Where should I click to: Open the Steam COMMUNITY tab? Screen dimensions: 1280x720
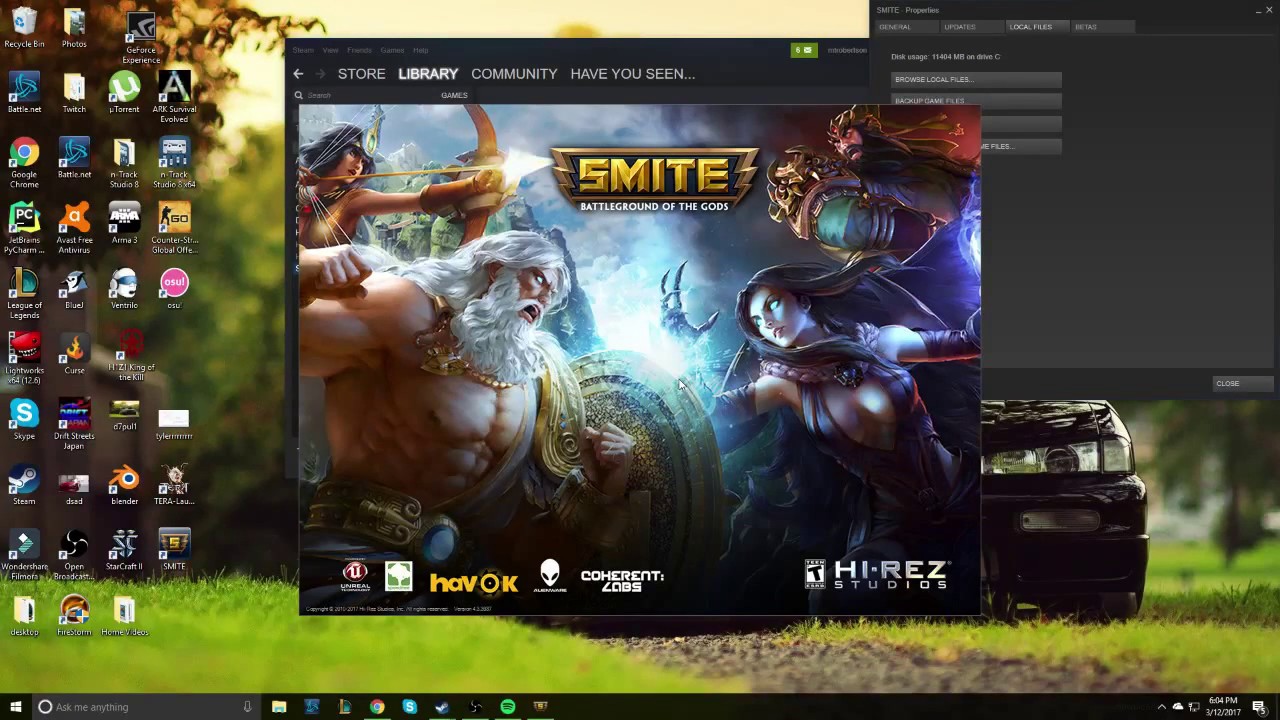514,74
